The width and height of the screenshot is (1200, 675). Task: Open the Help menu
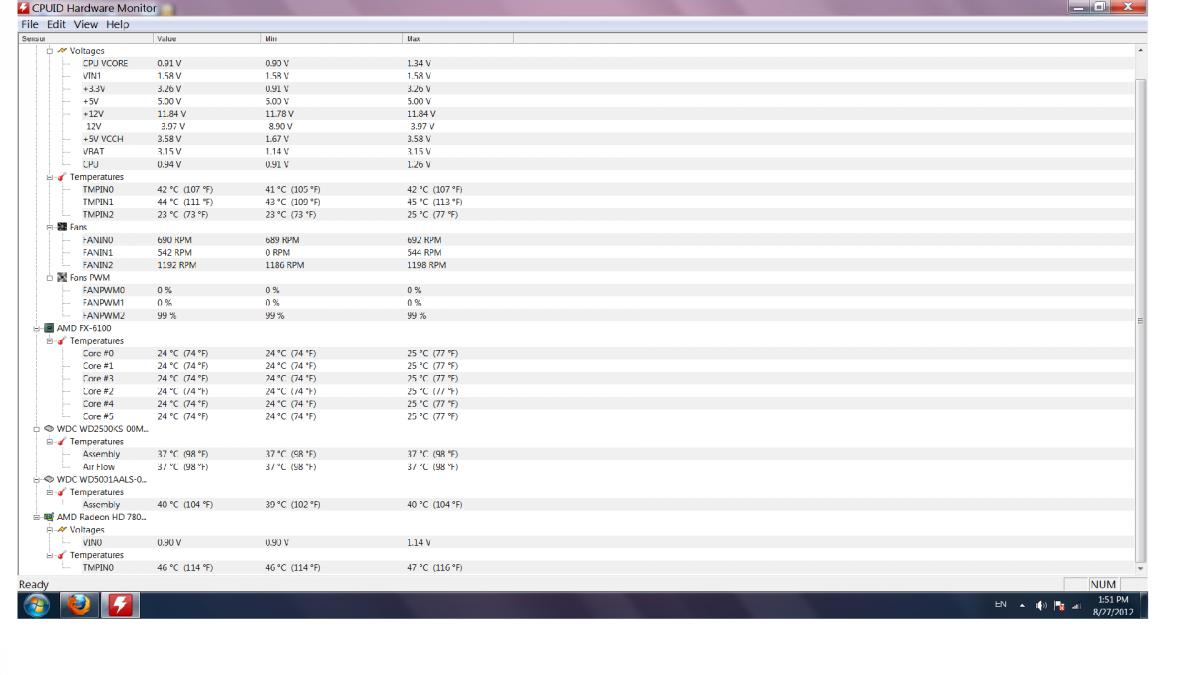[118, 24]
